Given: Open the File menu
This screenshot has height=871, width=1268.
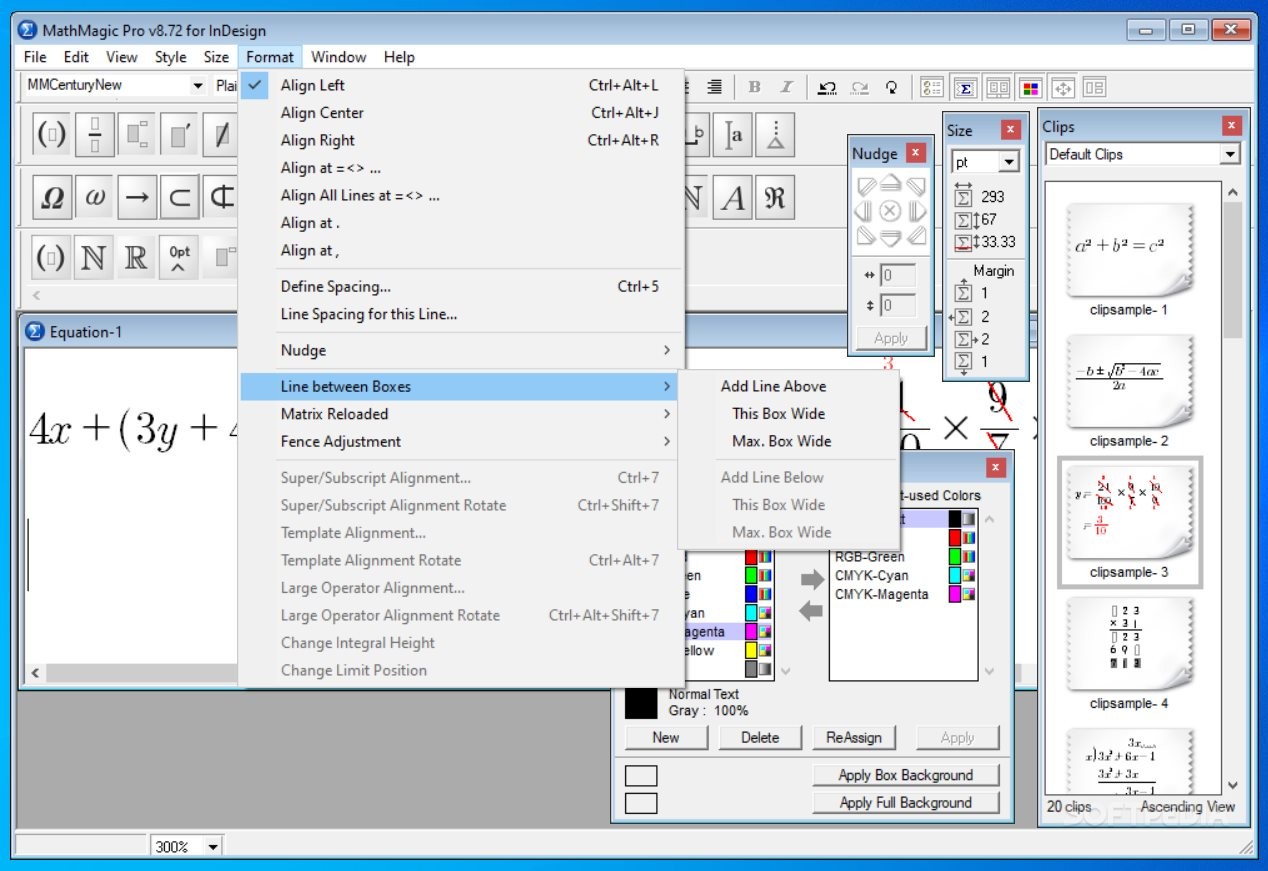Looking at the screenshot, I should [x=35, y=57].
